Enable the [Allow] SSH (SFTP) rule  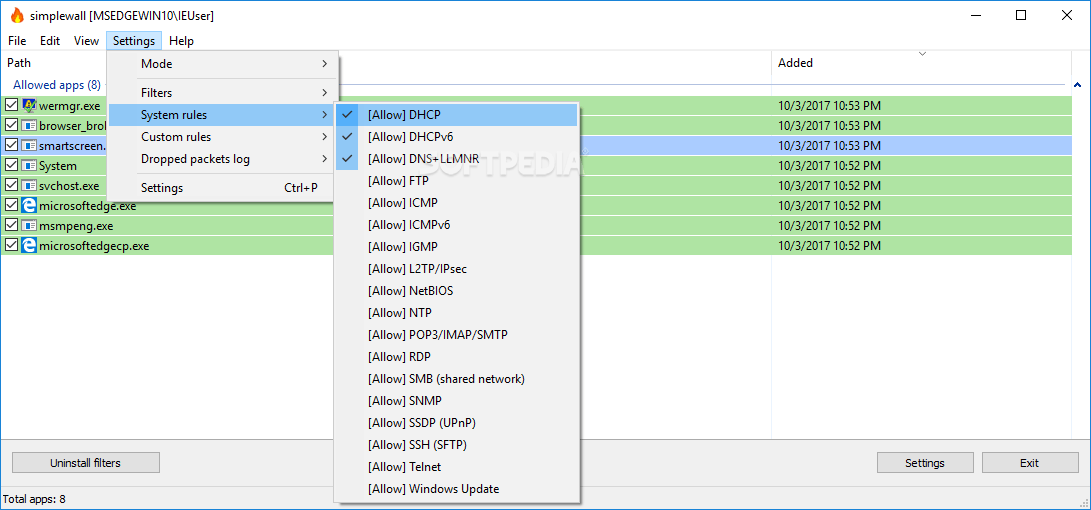pos(456,445)
